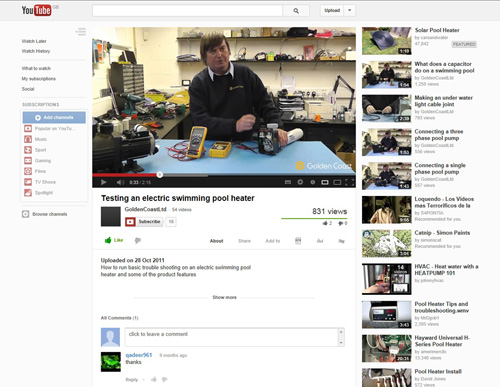
Task: Collapse the guide with the sidebar menu icon
Action: [x=81, y=32]
